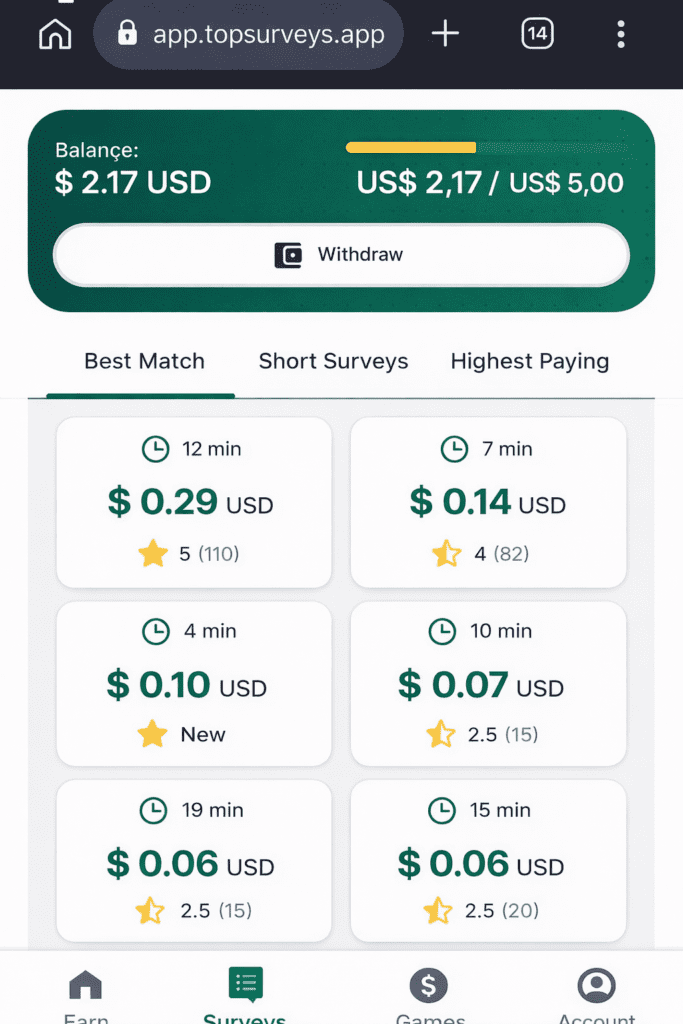Tap the Surveys list icon
Image resolution: width=683 pixels, height=1024 pixels.
(245, 984)
